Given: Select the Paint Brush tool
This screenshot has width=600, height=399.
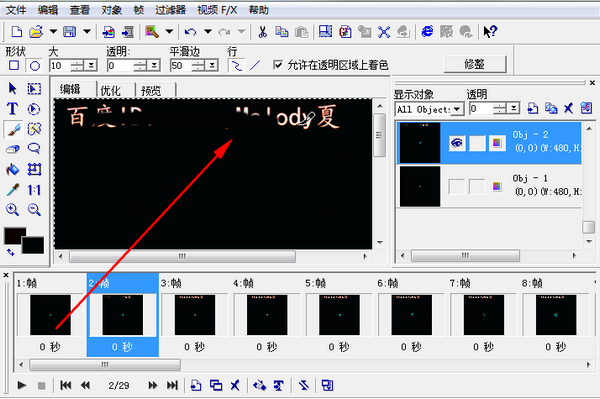Looking at the screenshot, I should tap(13, 129).
